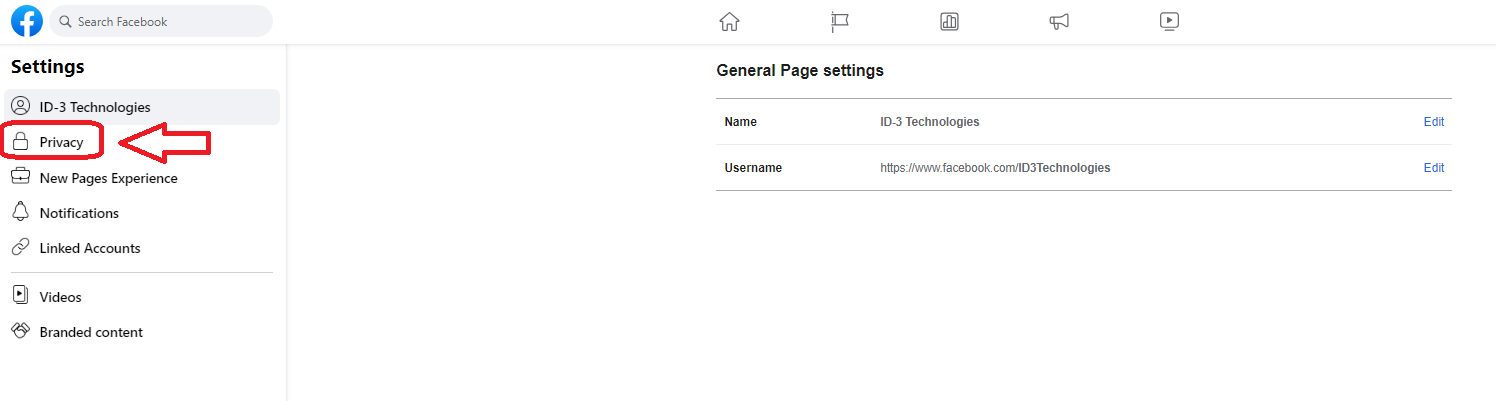Open the Pages flag icon
The width and height of the screenshot is (1496, 401).
pos(840,21)
